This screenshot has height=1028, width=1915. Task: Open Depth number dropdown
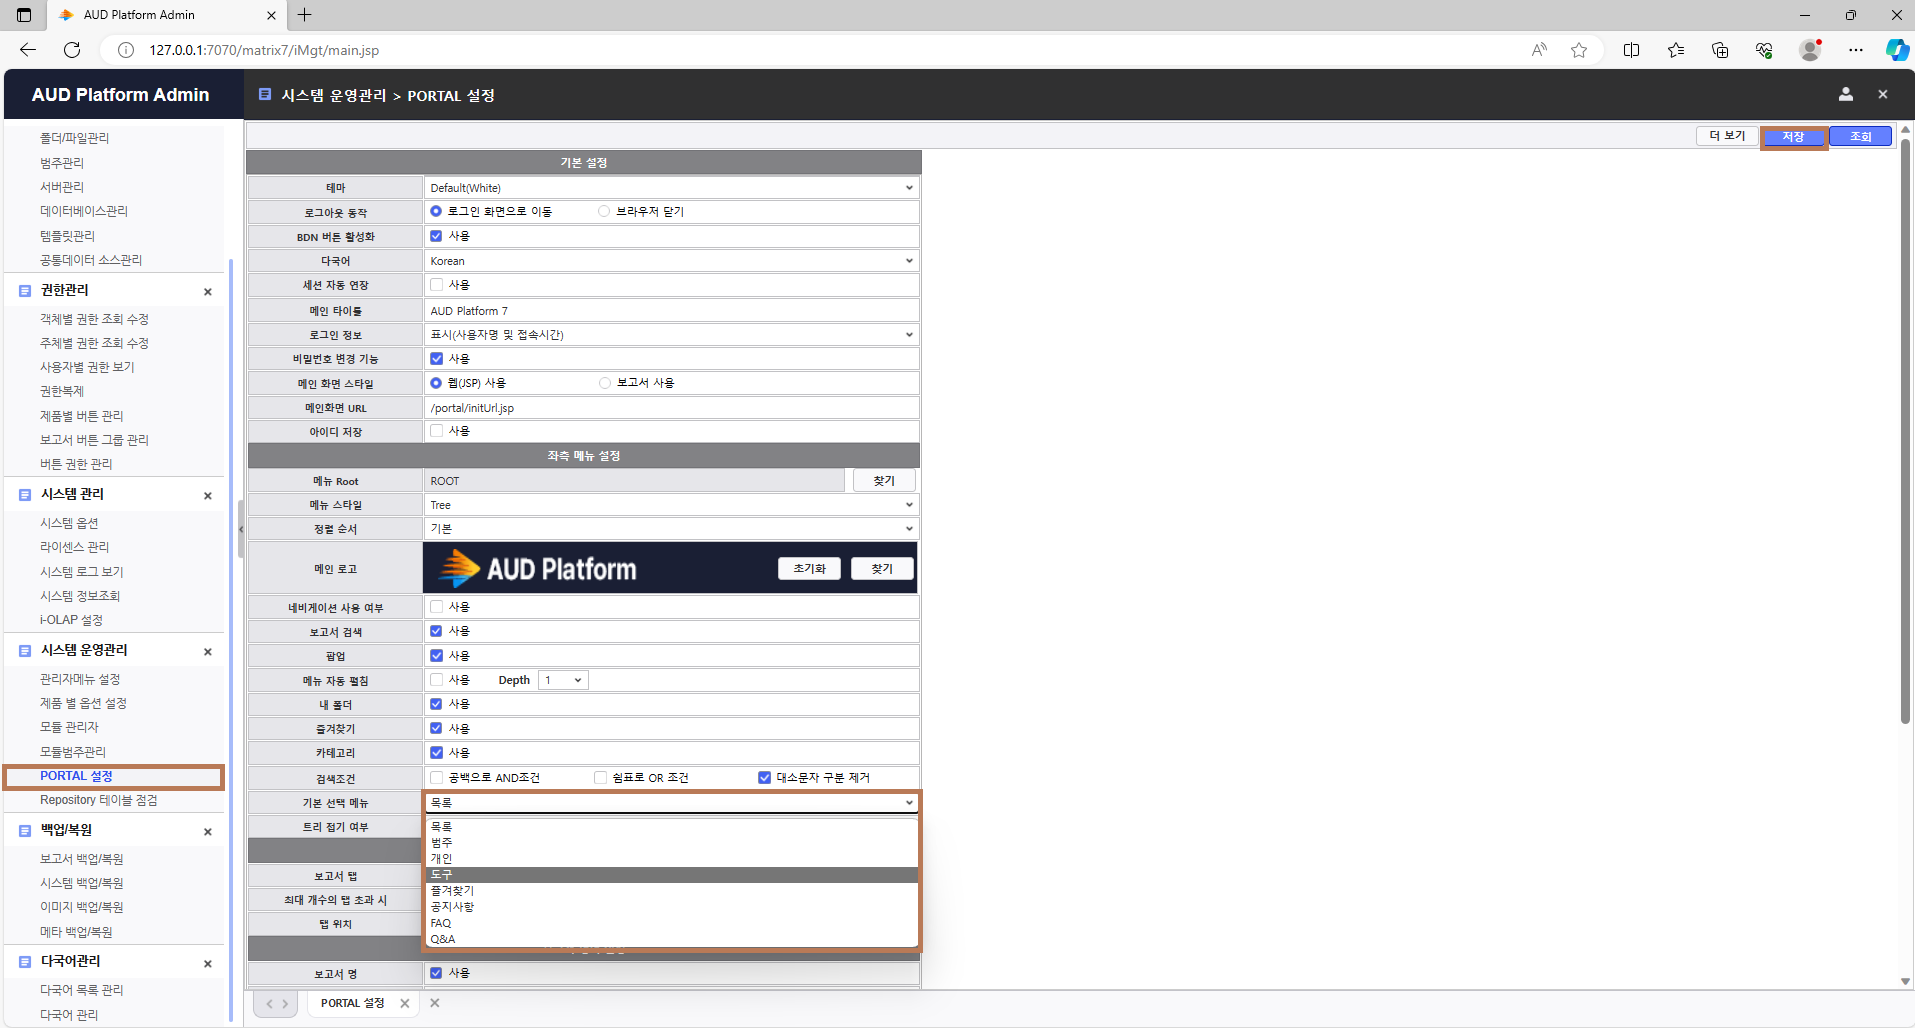tap(563, 680)
